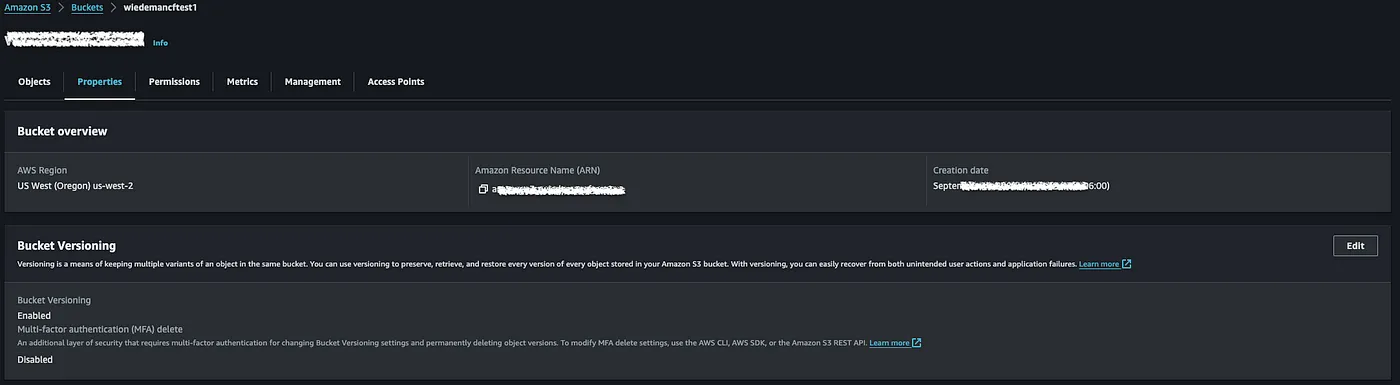Navigate to Amazon S3 breadcrumb
This screenshot has width=1400, height=385.
pos(27,7)
